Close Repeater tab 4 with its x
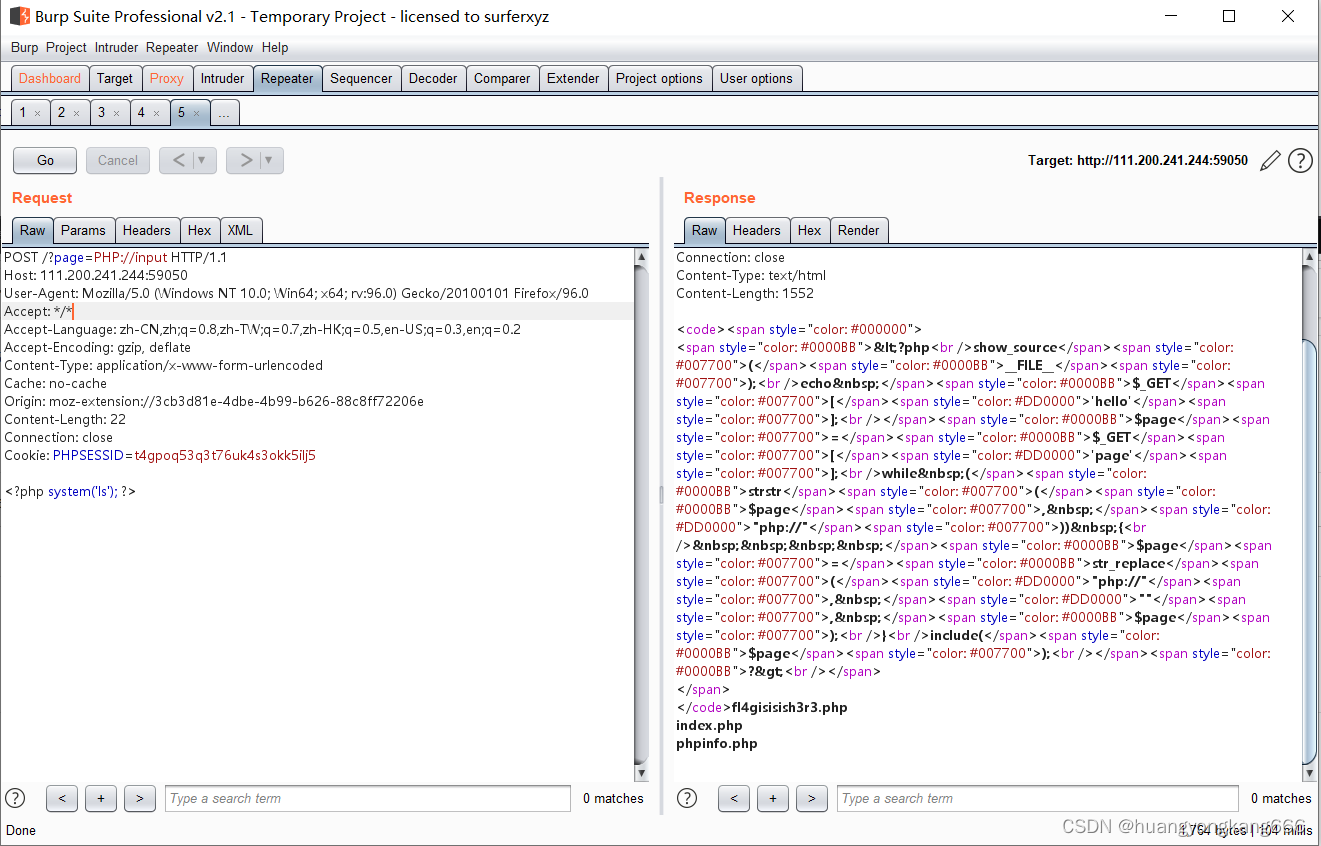The width and height of the screenshot is (1321, 846). [x=156, y=113]
